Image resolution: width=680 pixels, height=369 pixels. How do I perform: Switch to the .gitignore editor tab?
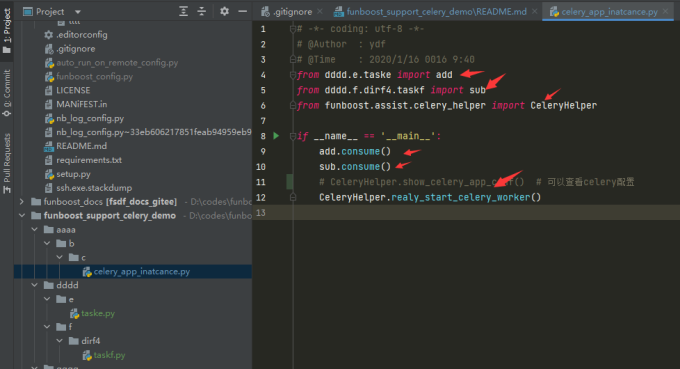[x=291, y=12]
